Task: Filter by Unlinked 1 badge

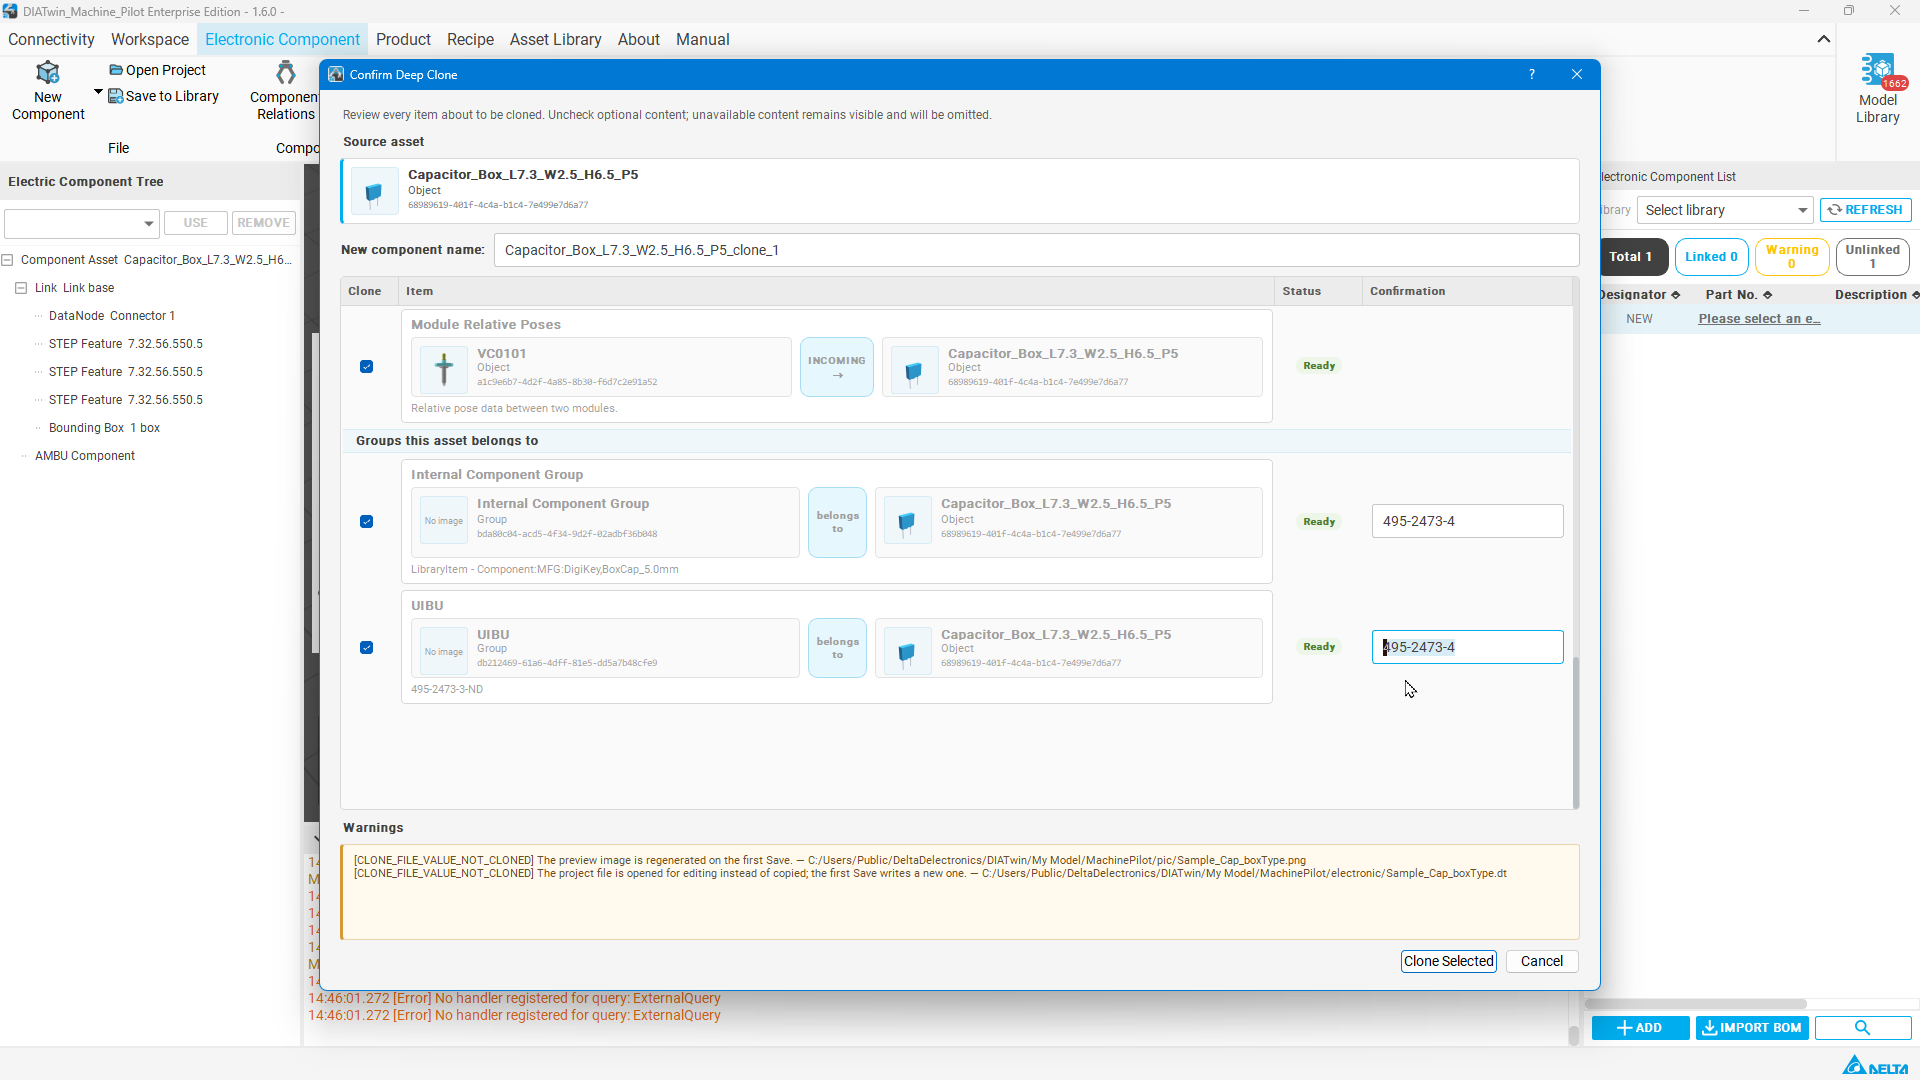Action: (x=1873, y=257)
